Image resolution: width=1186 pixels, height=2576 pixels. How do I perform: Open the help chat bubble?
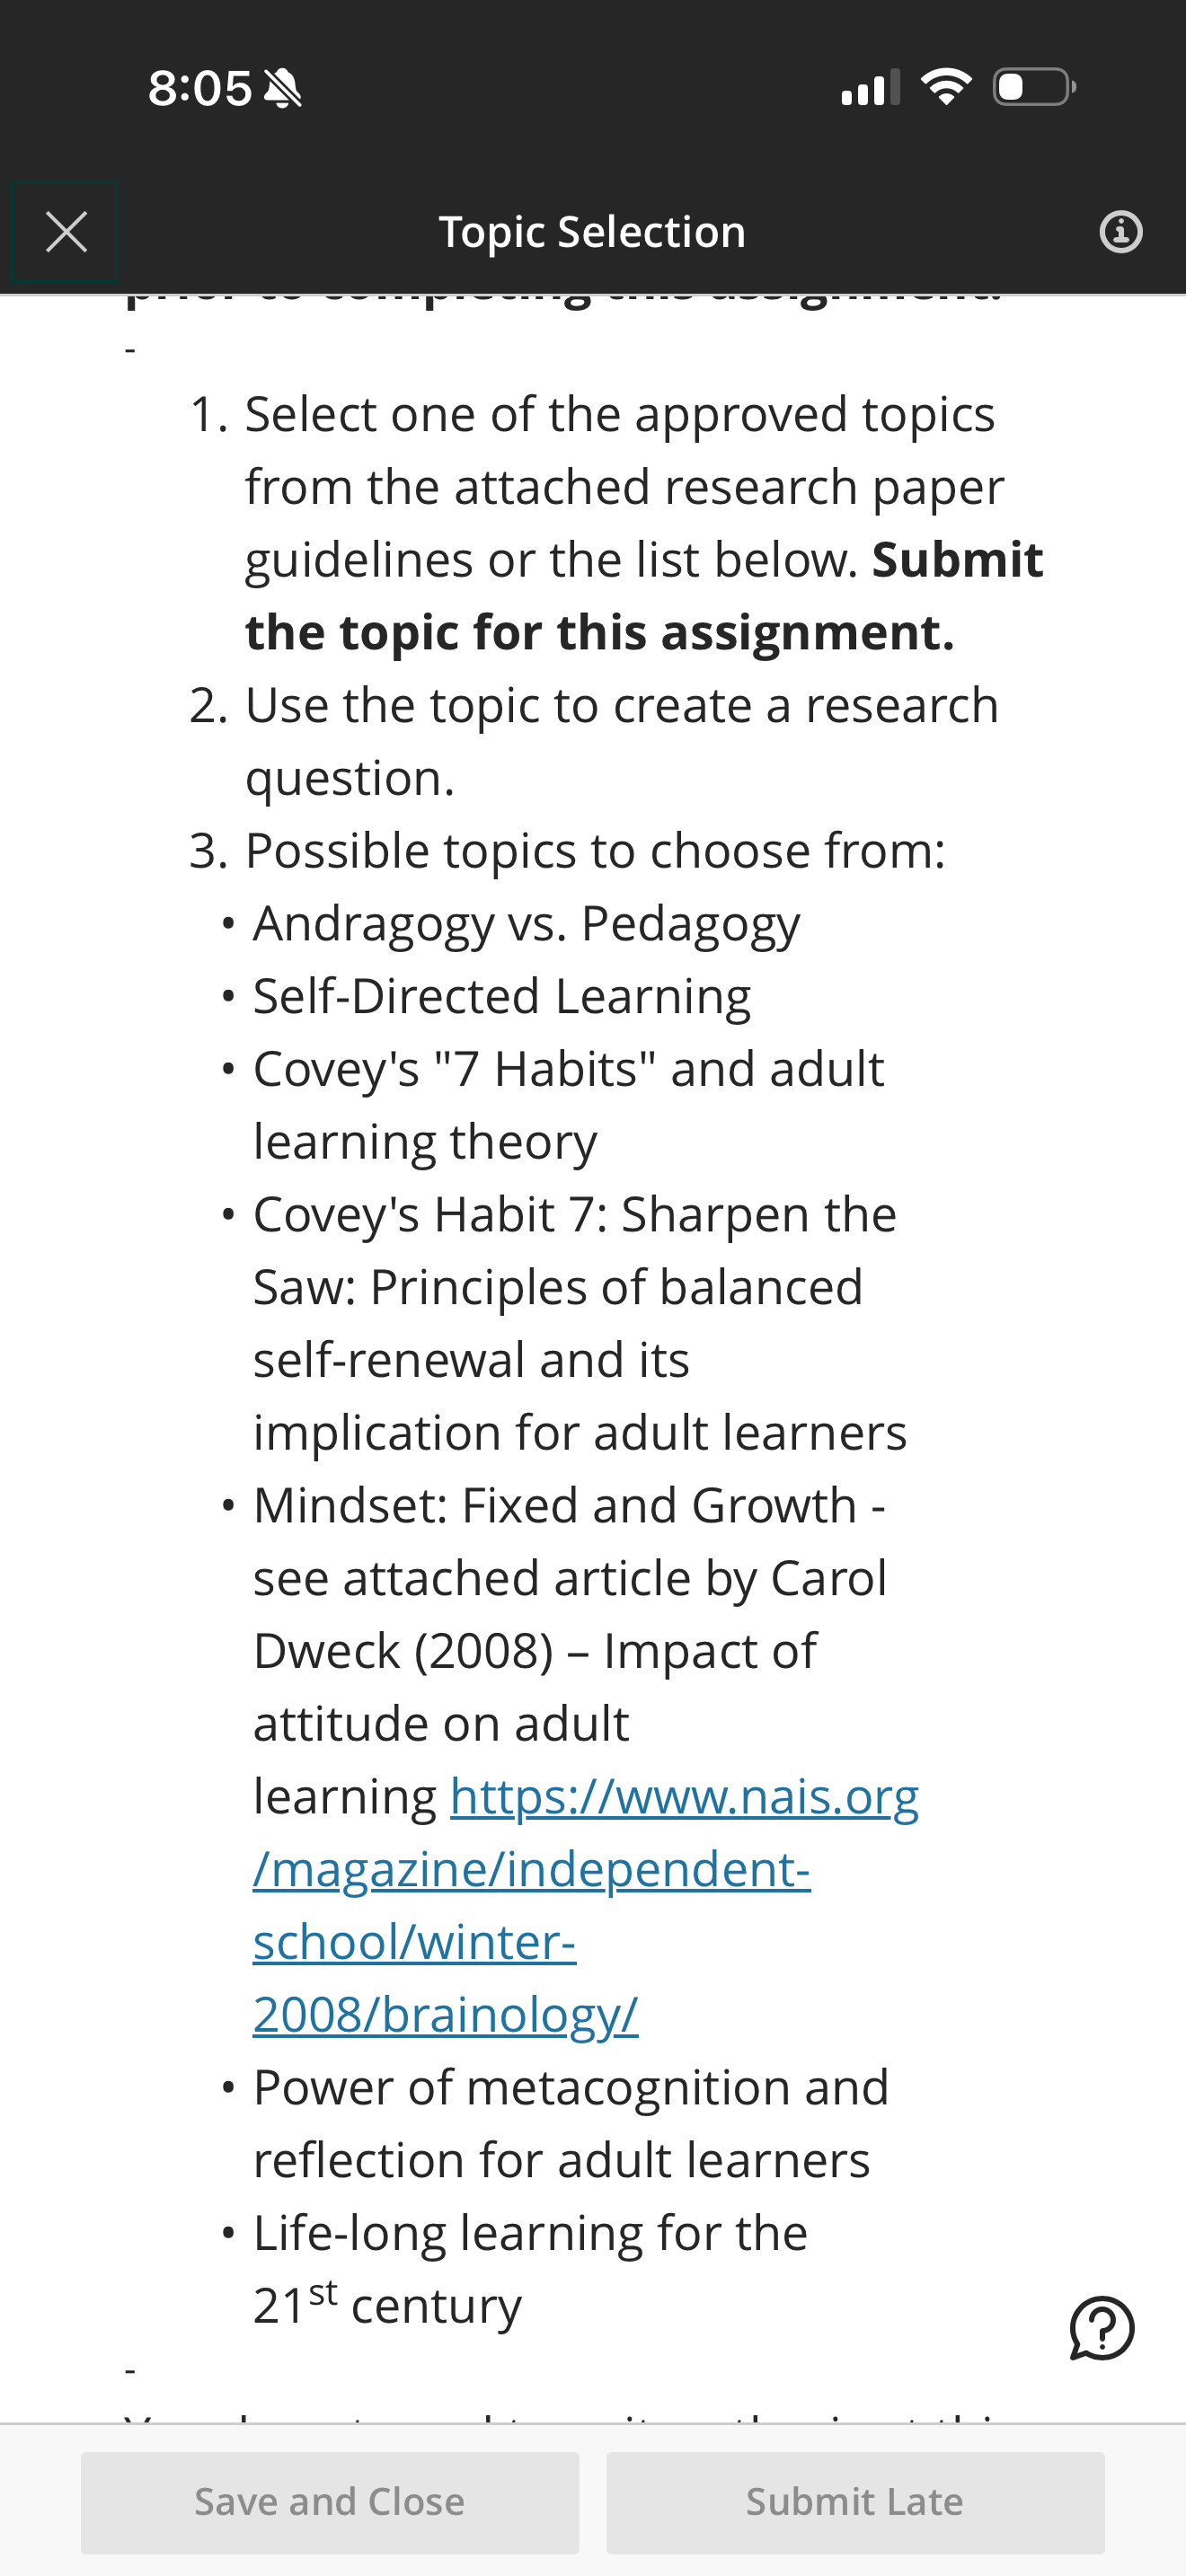(x=1101, y=2329)
